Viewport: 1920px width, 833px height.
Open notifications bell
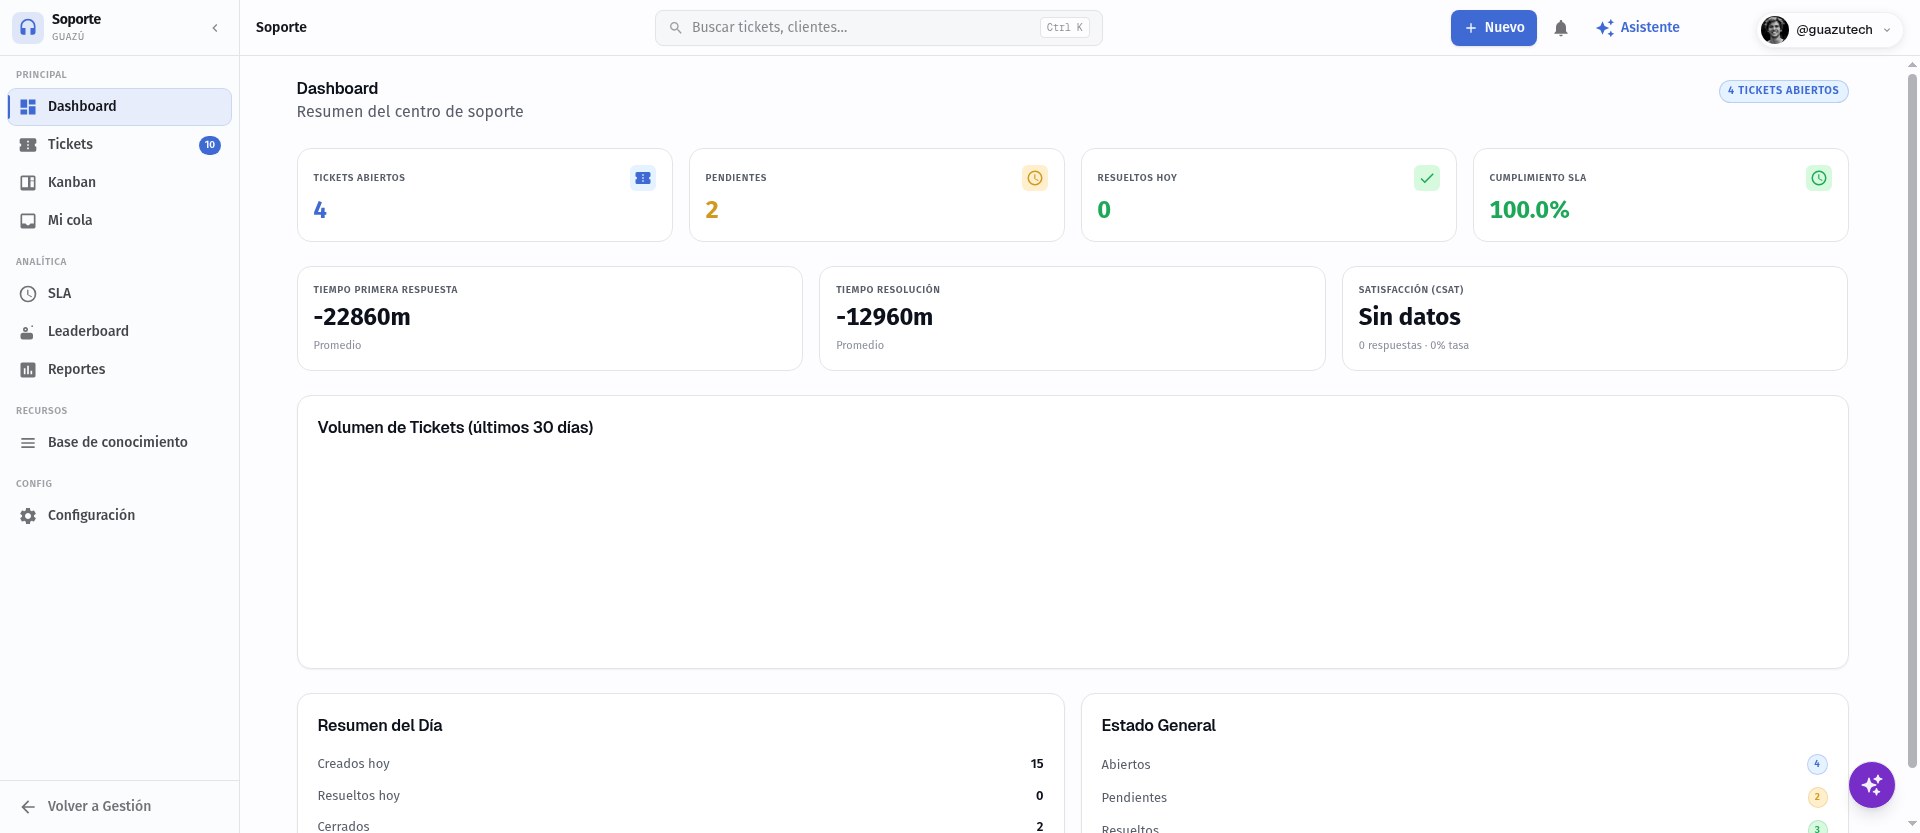[x=1561, y=28]
